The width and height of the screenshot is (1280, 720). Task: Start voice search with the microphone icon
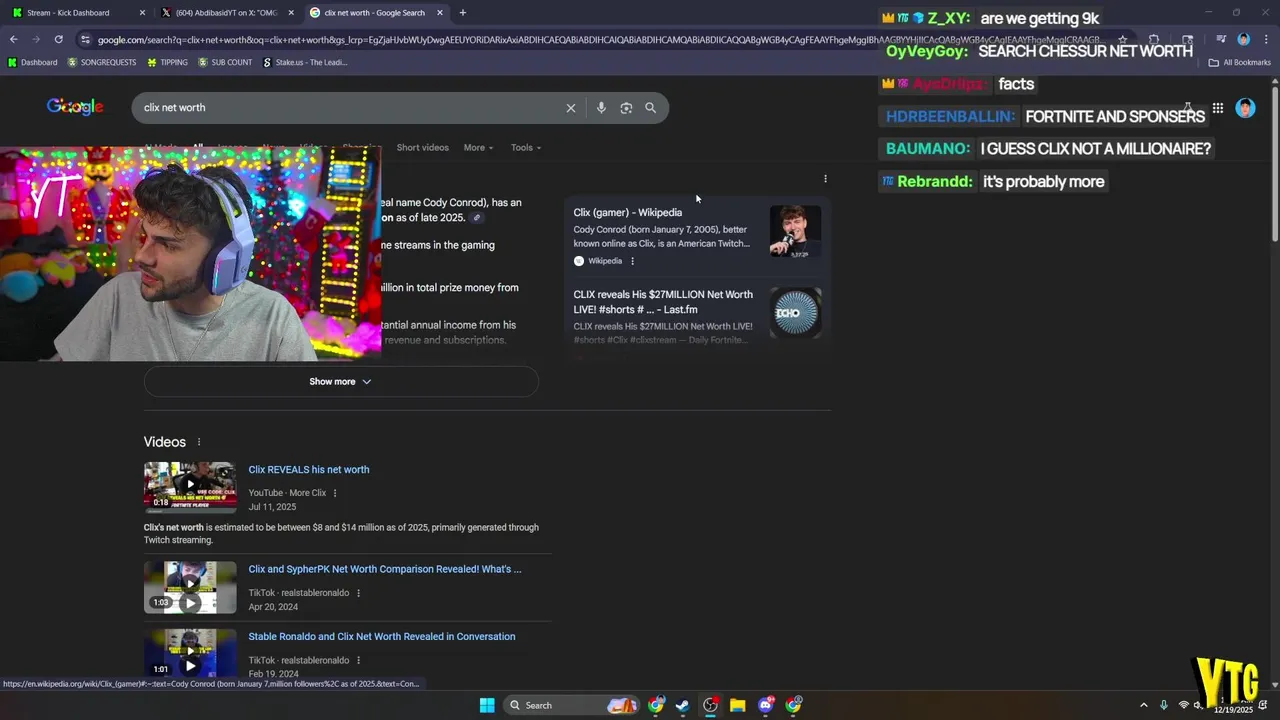[601, 108]
